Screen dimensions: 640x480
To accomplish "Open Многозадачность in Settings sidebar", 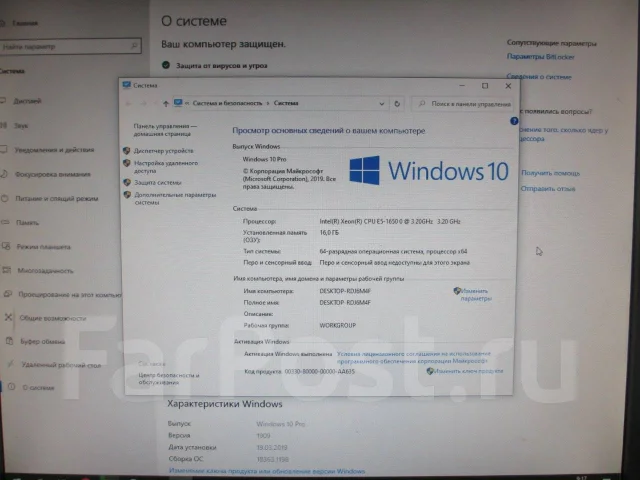I will pos(45,271).
